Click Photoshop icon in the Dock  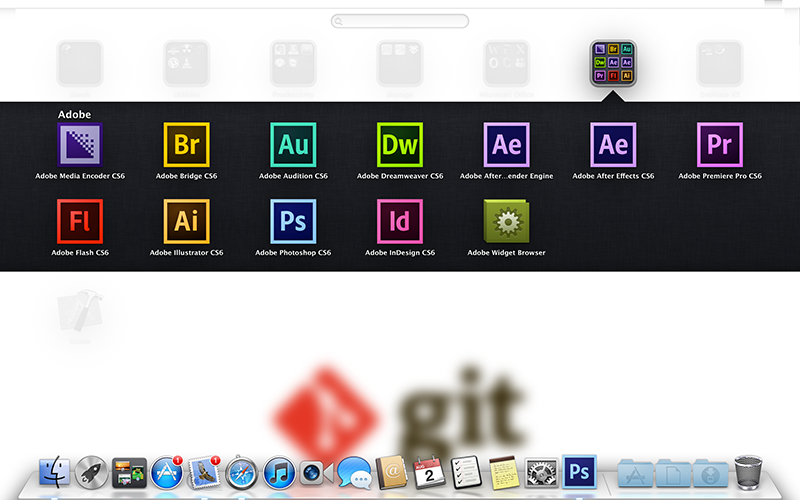(579, 471)
